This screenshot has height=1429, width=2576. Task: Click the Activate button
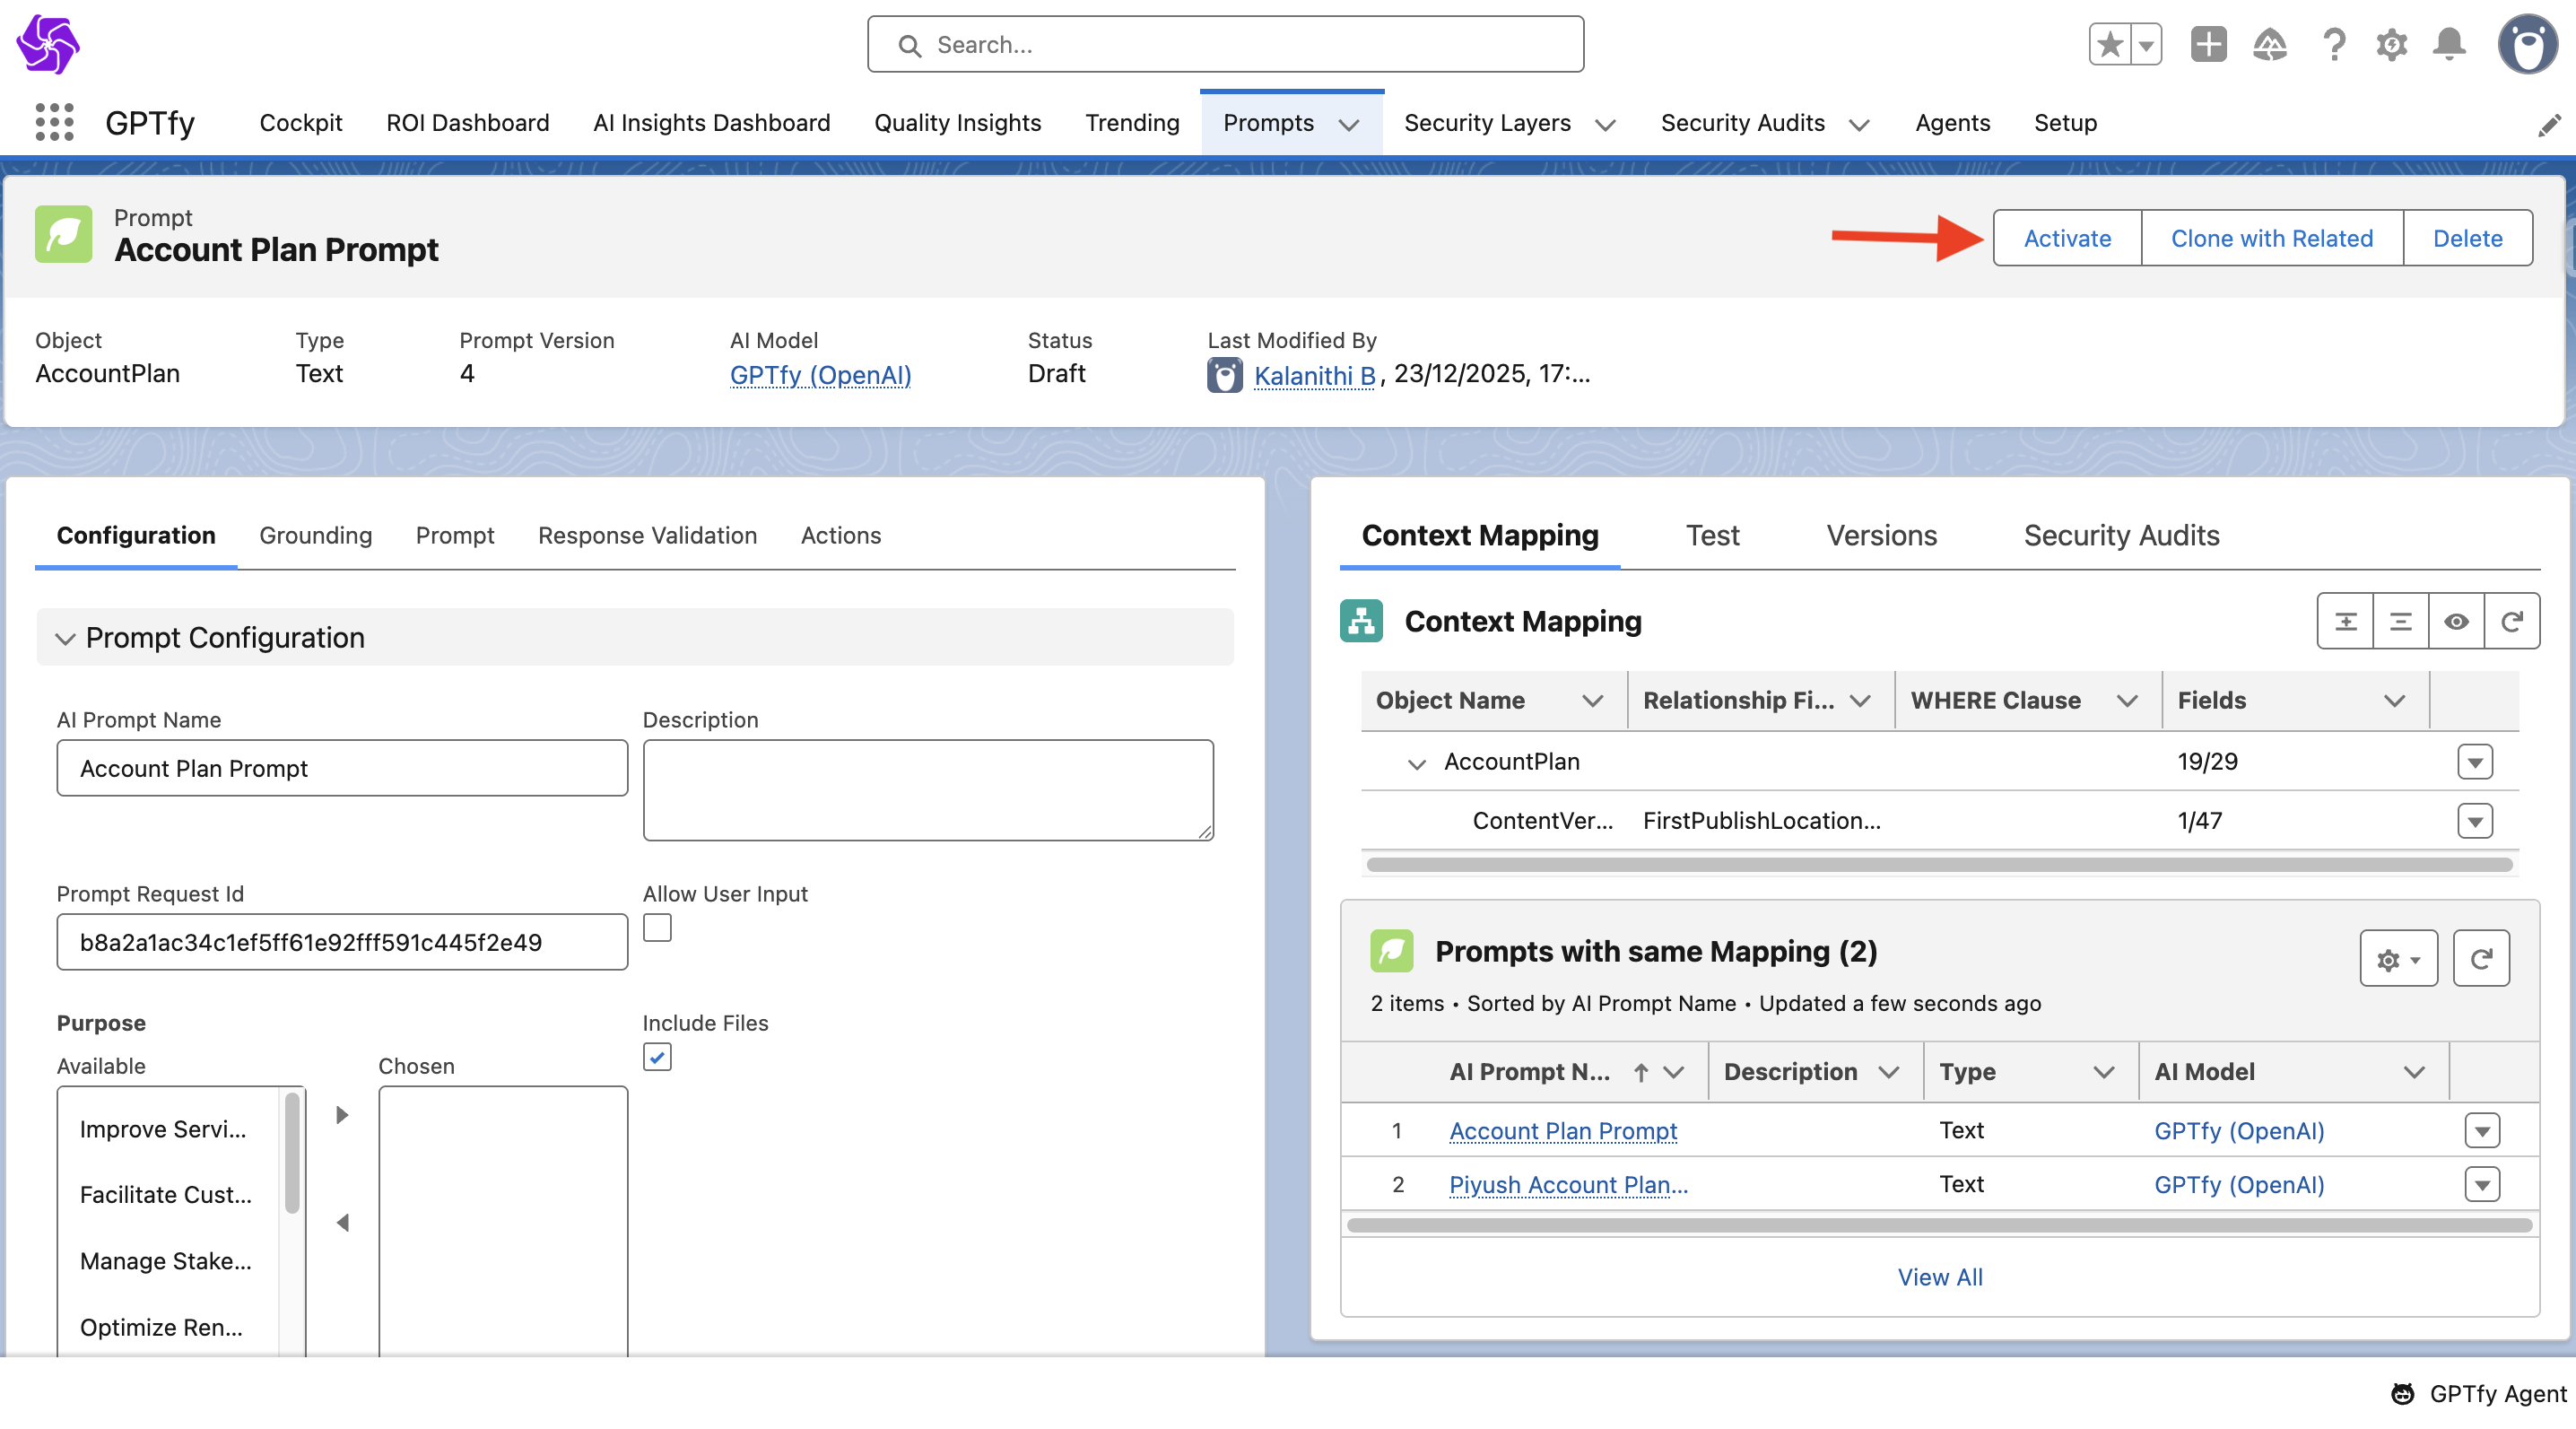click(x=2067, y=238)
